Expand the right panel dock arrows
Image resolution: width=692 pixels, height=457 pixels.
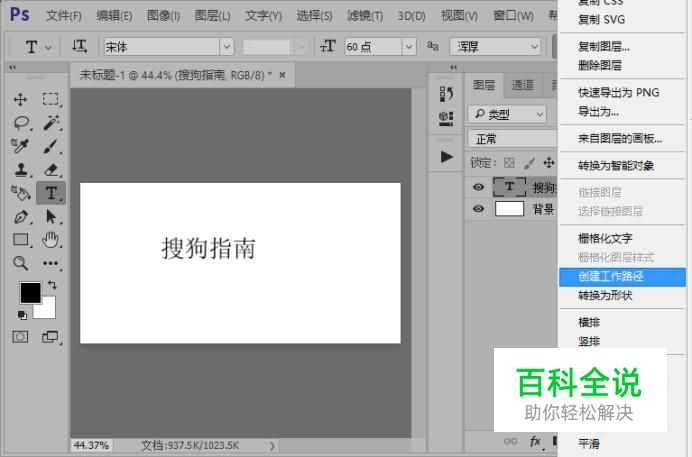pos(453,67)
